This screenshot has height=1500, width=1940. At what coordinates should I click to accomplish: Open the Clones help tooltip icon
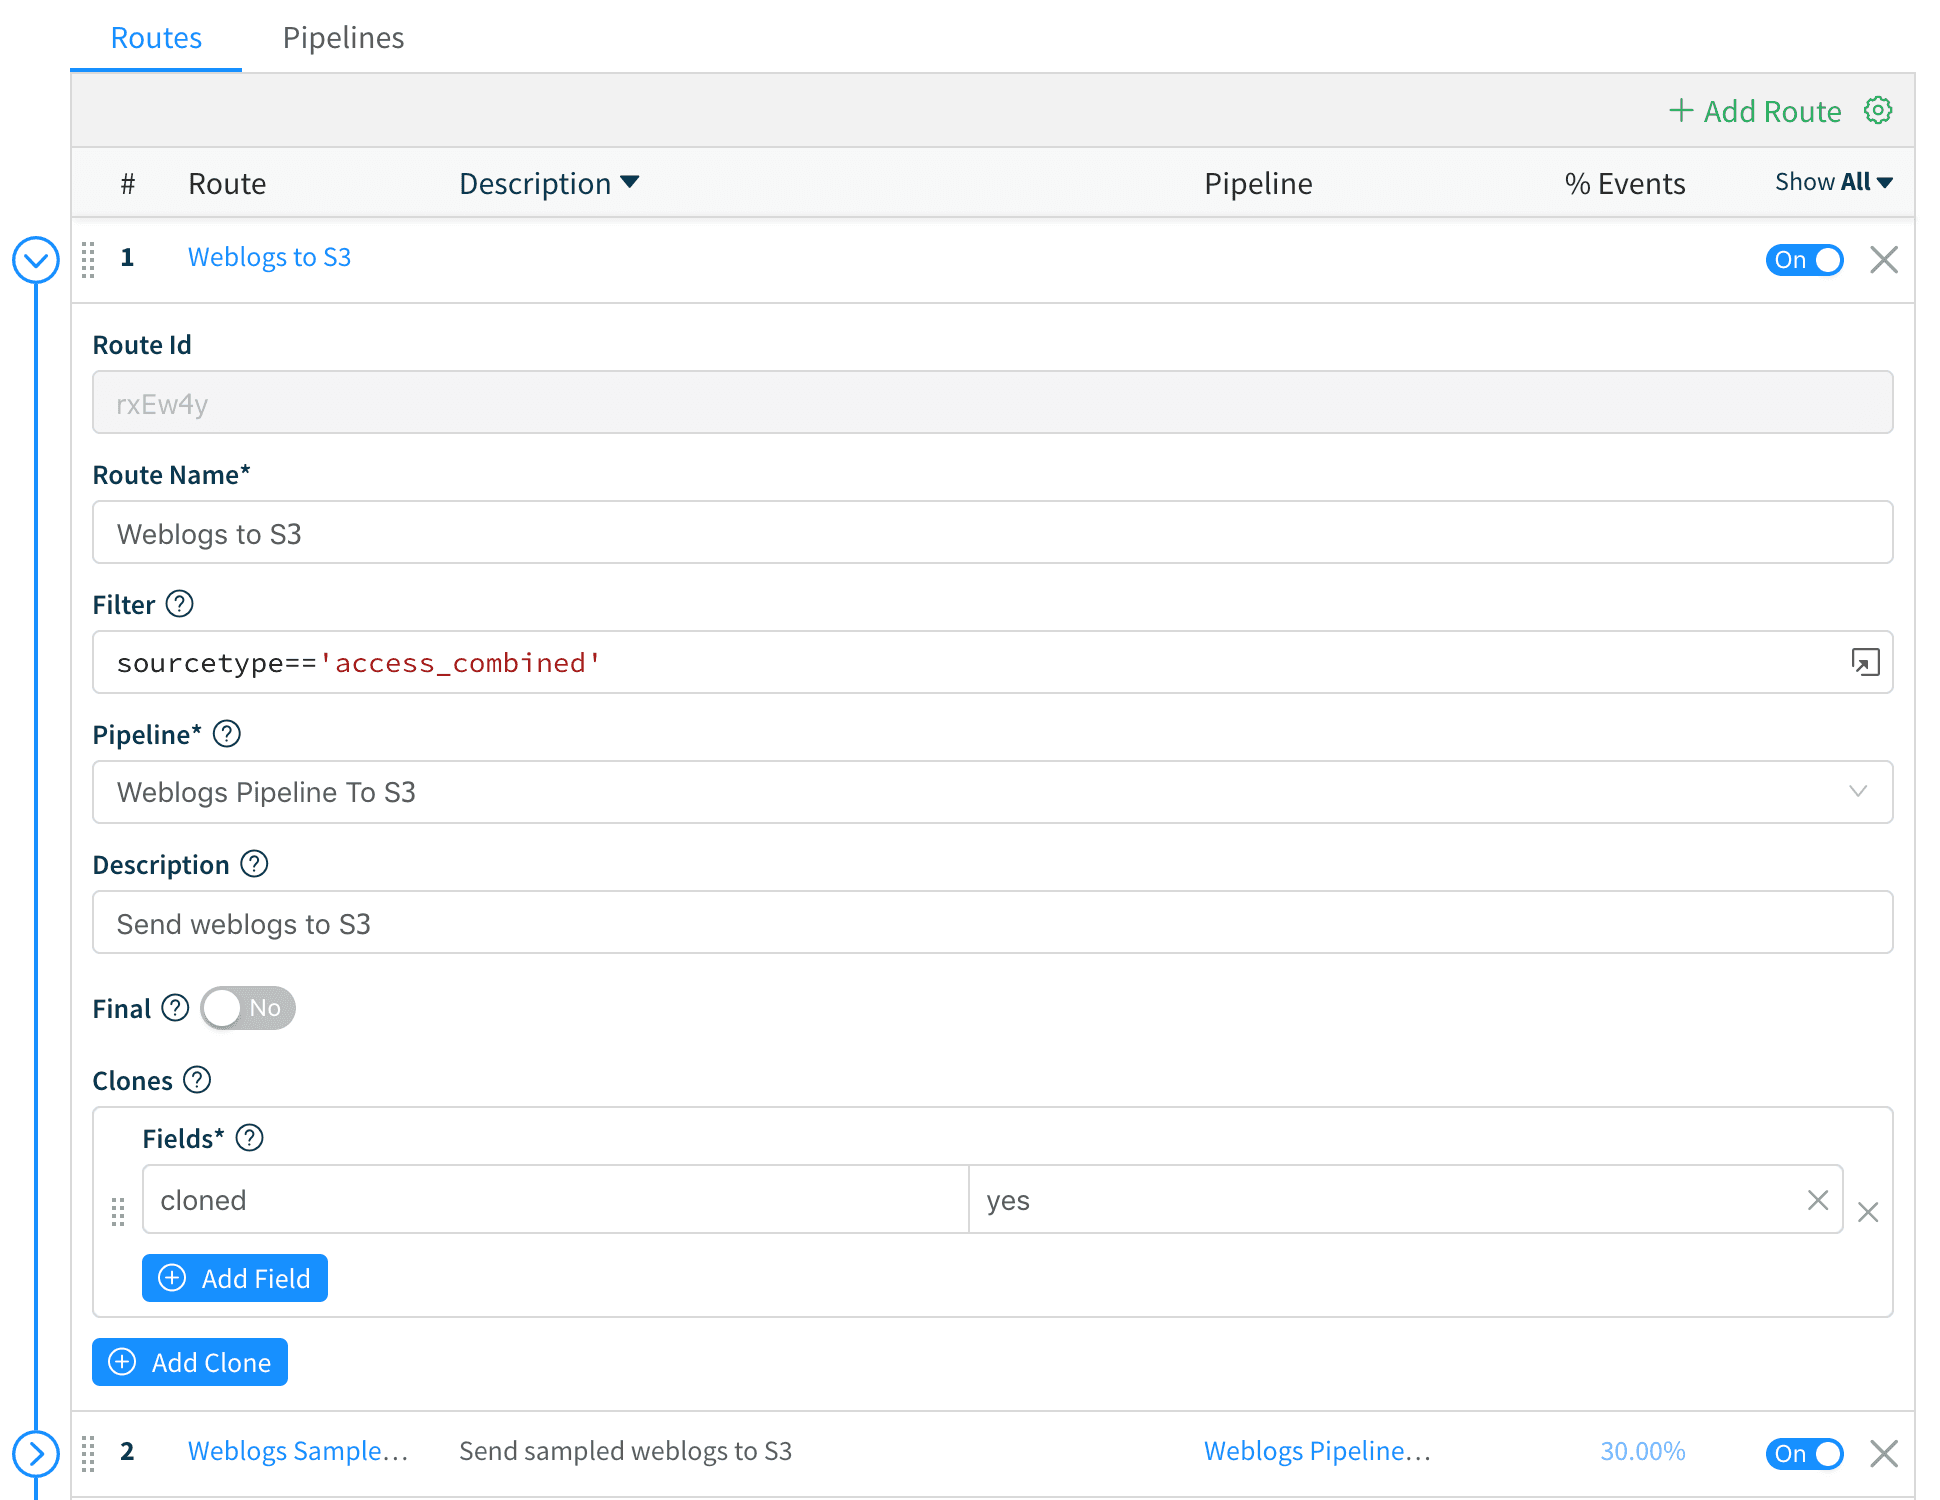tap(197, 1080)
